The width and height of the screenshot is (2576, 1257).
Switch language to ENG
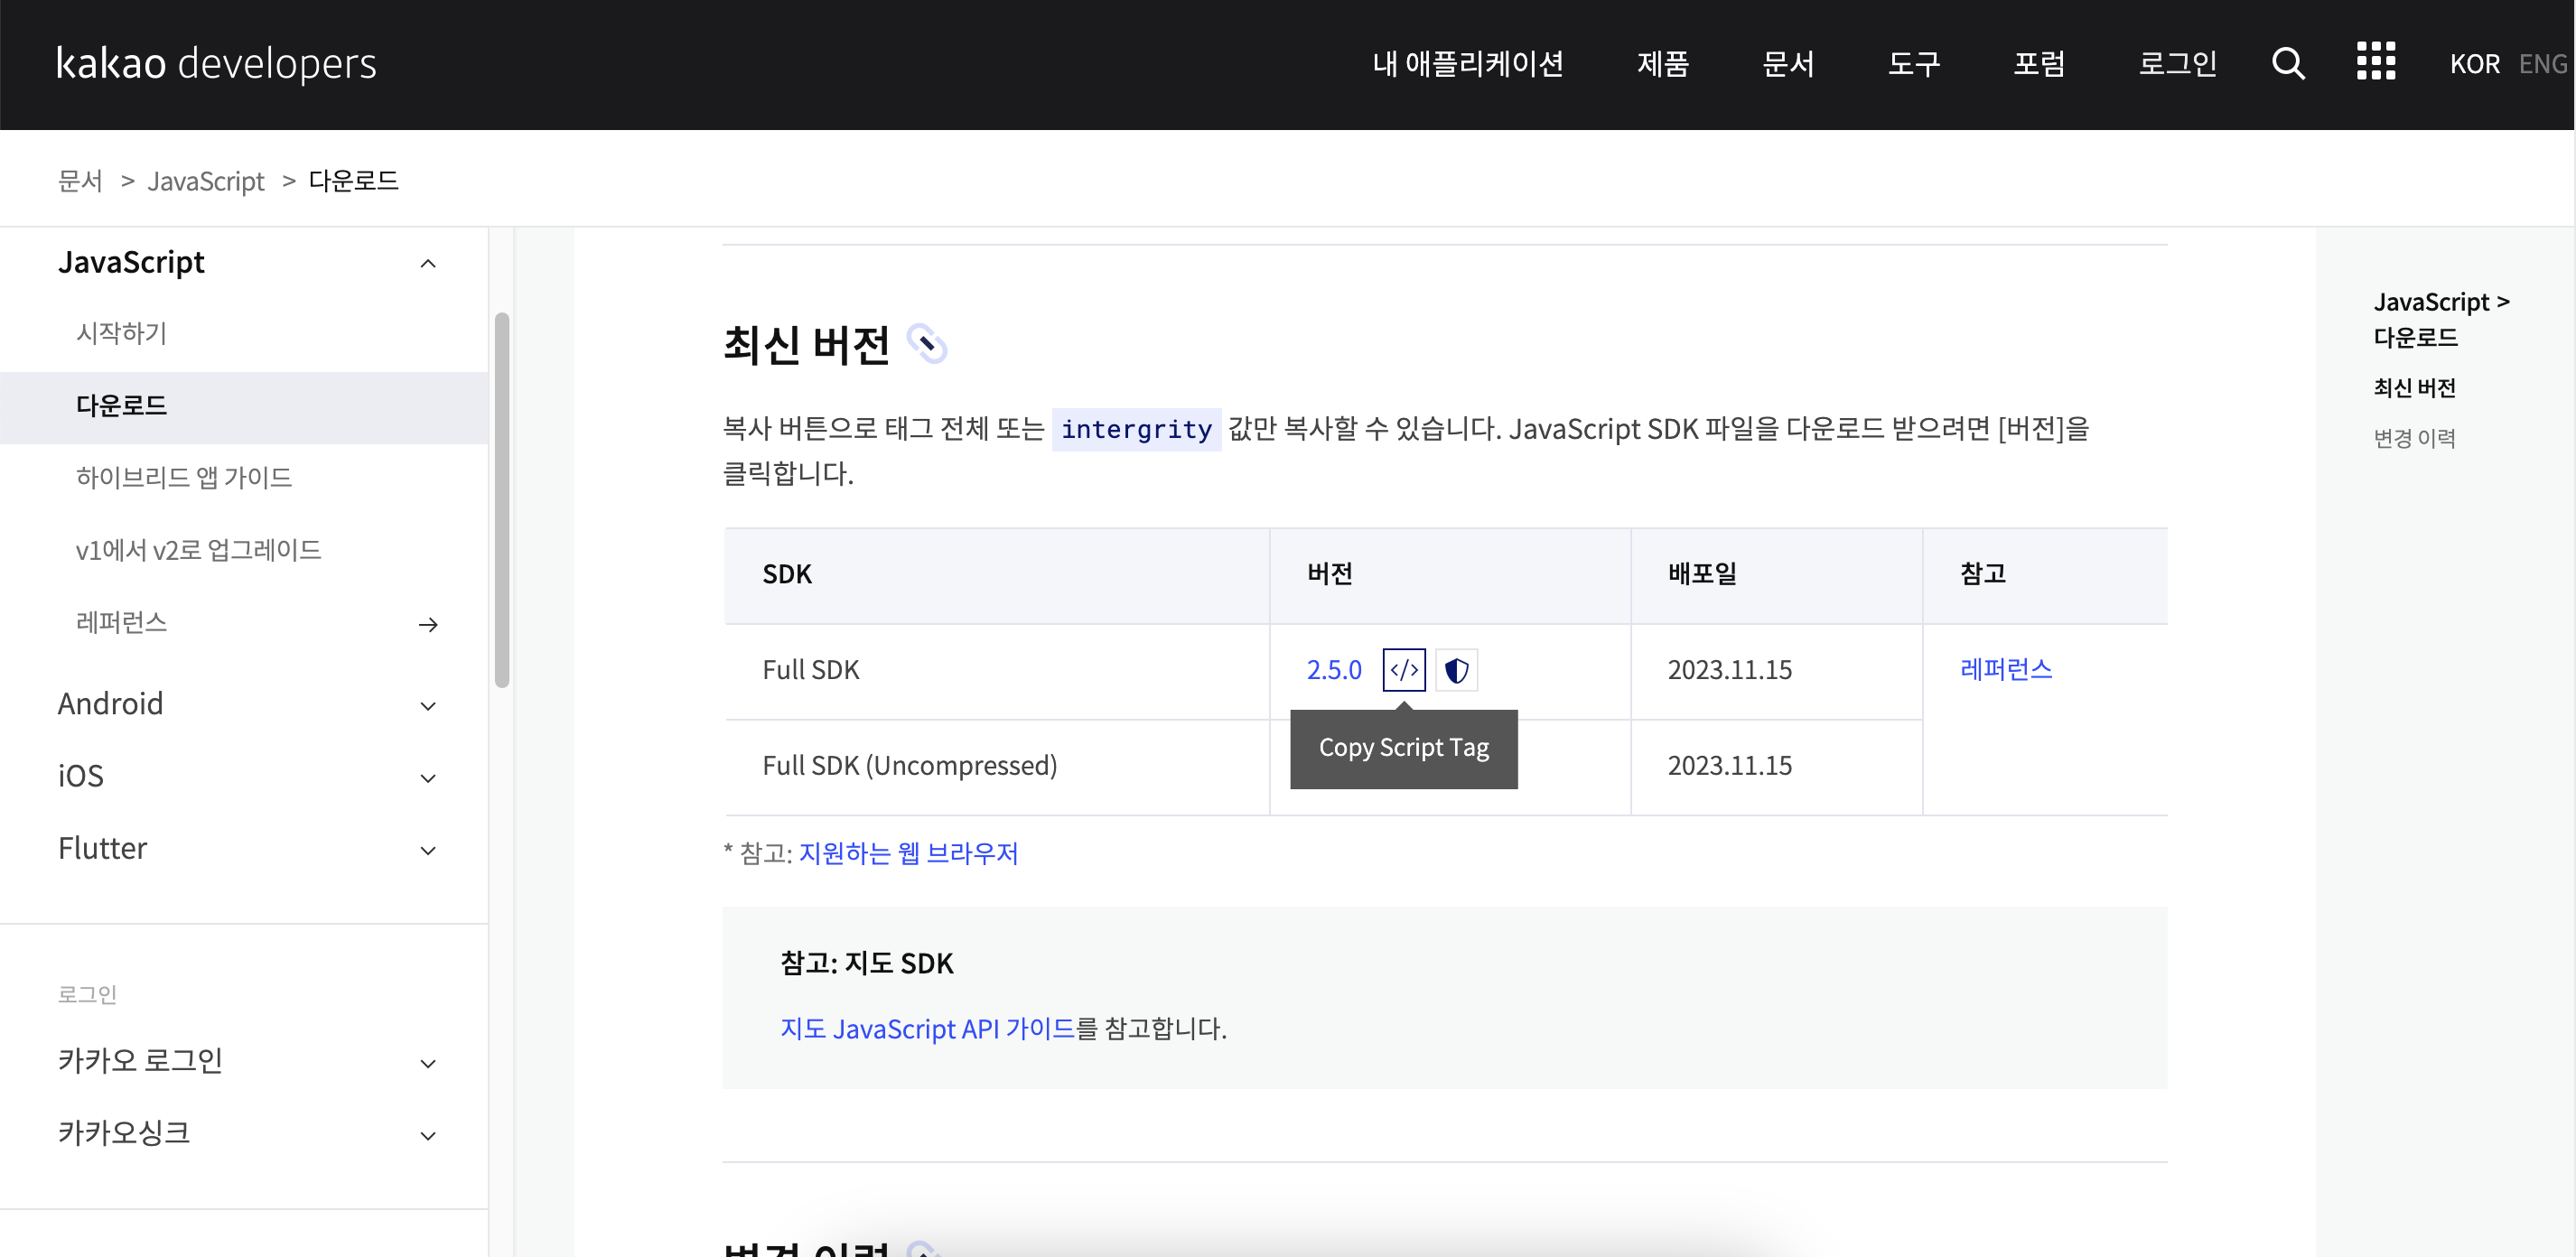2543,63
